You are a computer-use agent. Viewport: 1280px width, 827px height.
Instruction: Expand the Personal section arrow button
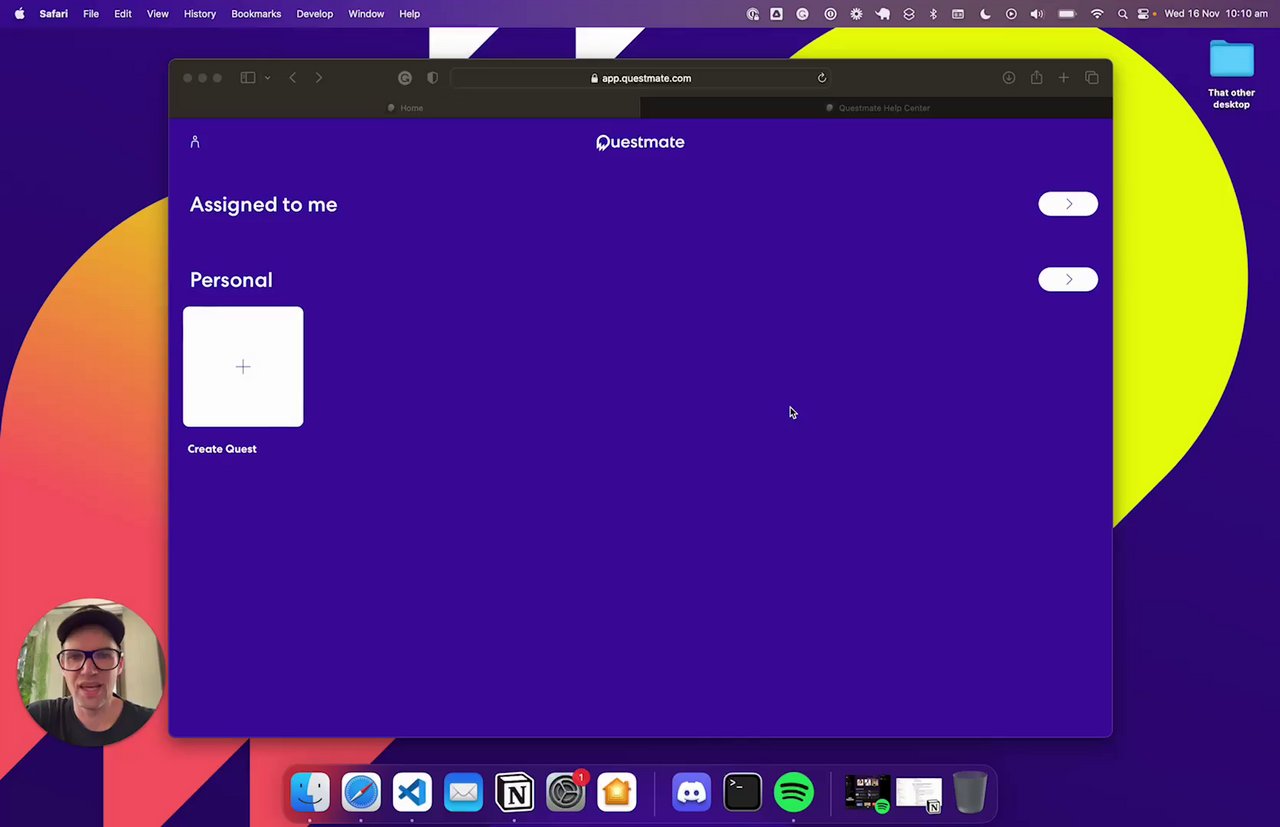1068,279
